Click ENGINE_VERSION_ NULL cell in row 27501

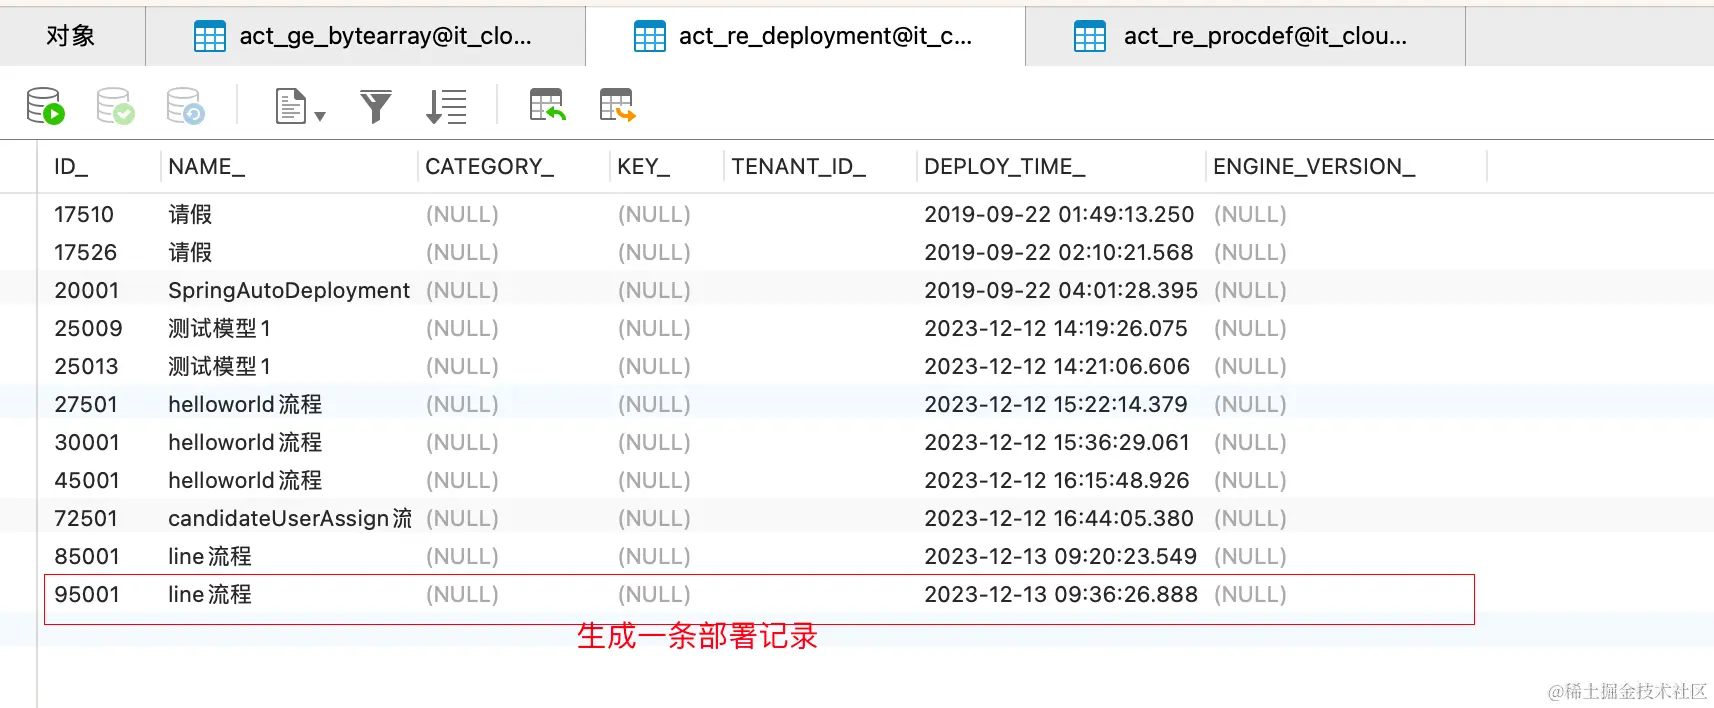tap(1250, 405)
